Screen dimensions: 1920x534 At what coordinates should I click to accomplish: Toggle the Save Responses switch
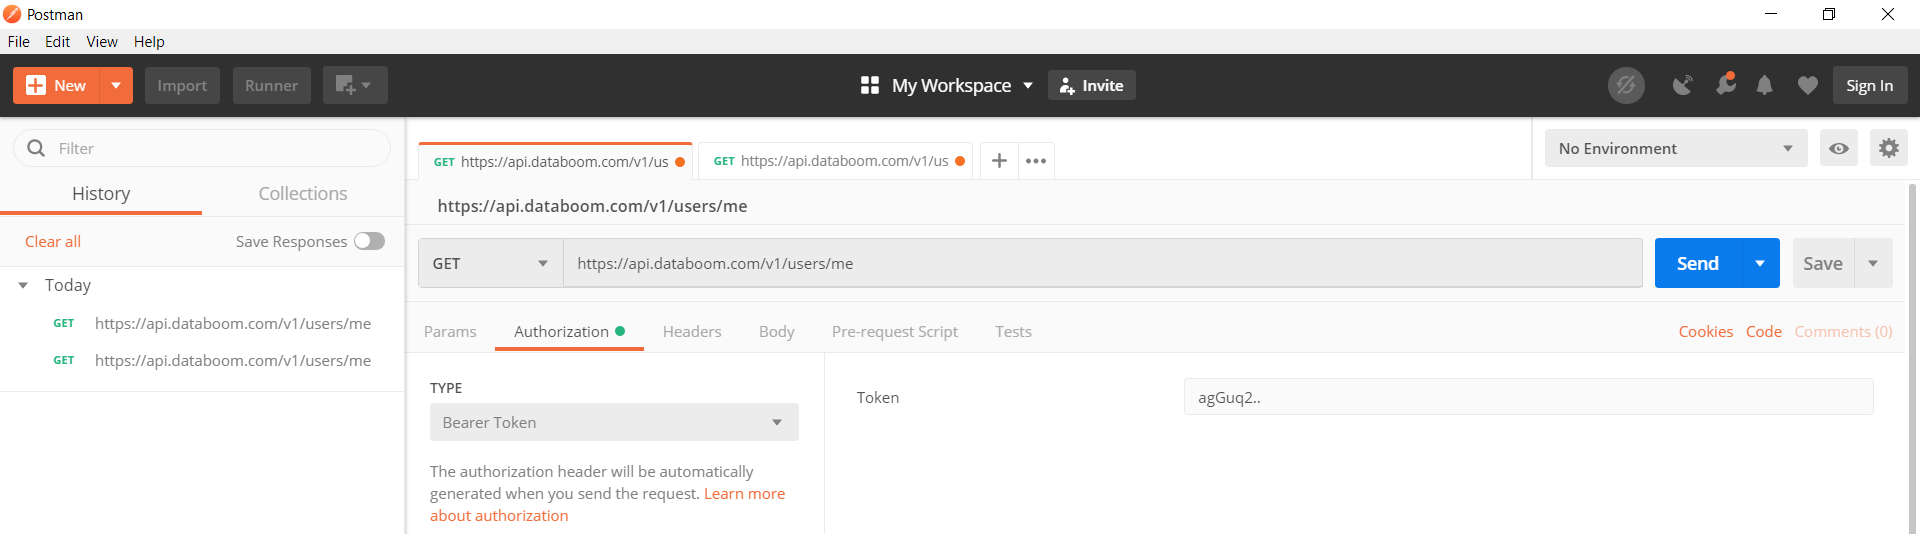point(369,241)
